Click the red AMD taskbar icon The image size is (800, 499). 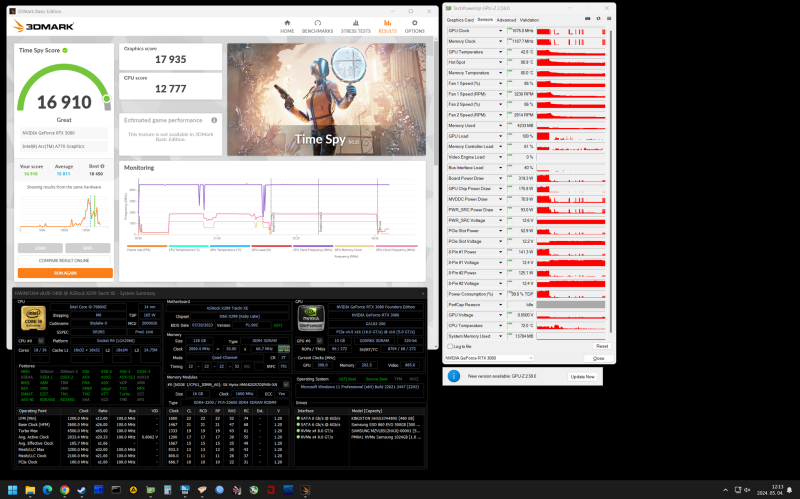pos(271,490)
